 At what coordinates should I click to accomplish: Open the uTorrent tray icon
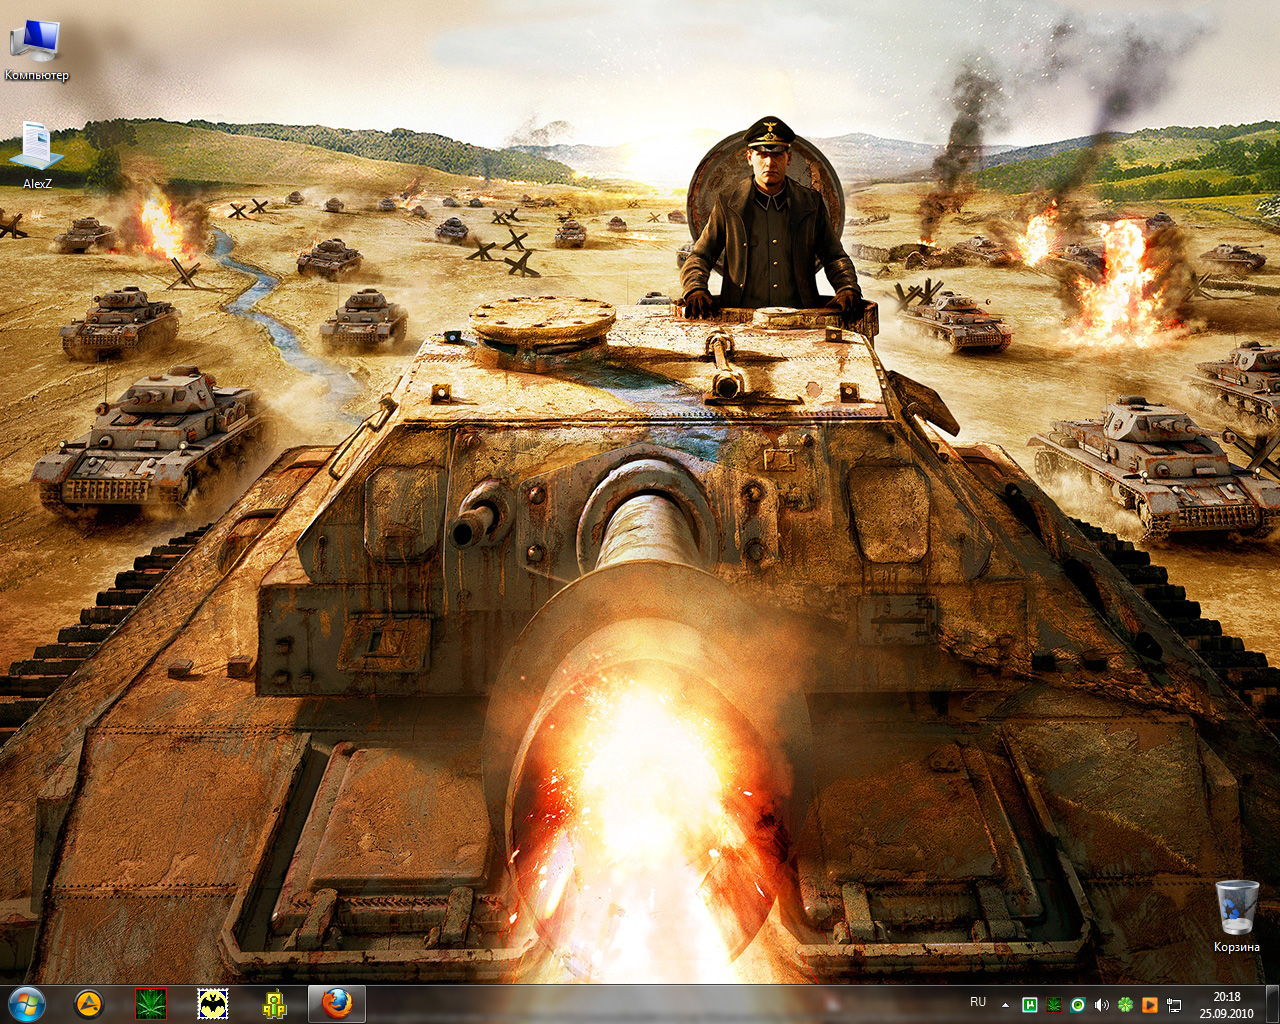[1029, 1005]
